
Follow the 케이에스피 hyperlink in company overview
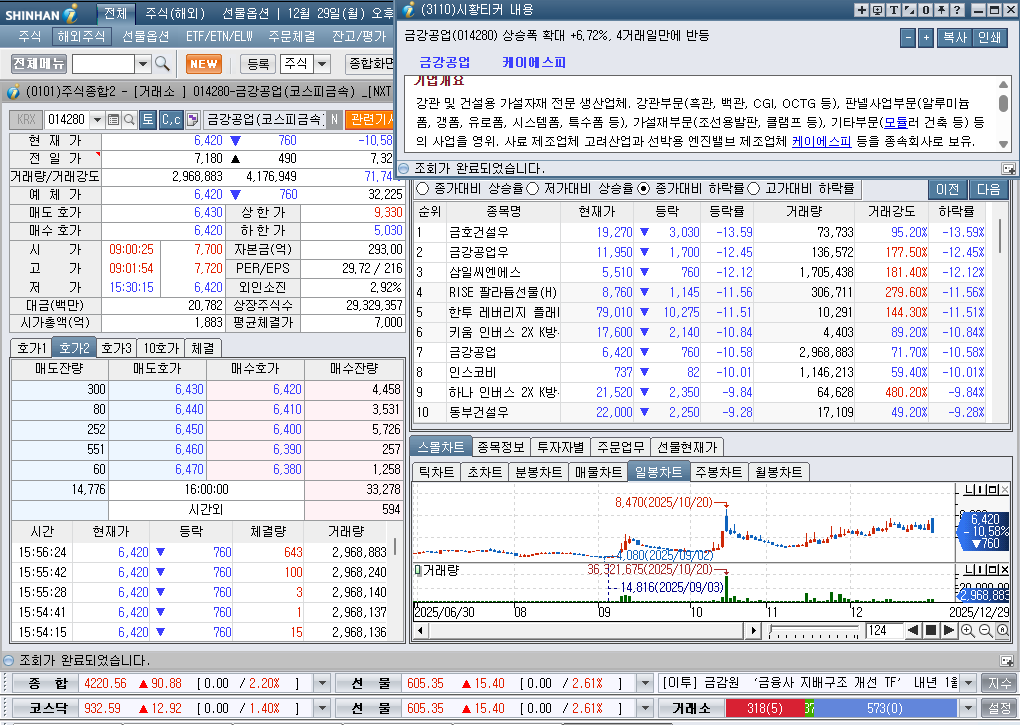(x=821, y=141)
